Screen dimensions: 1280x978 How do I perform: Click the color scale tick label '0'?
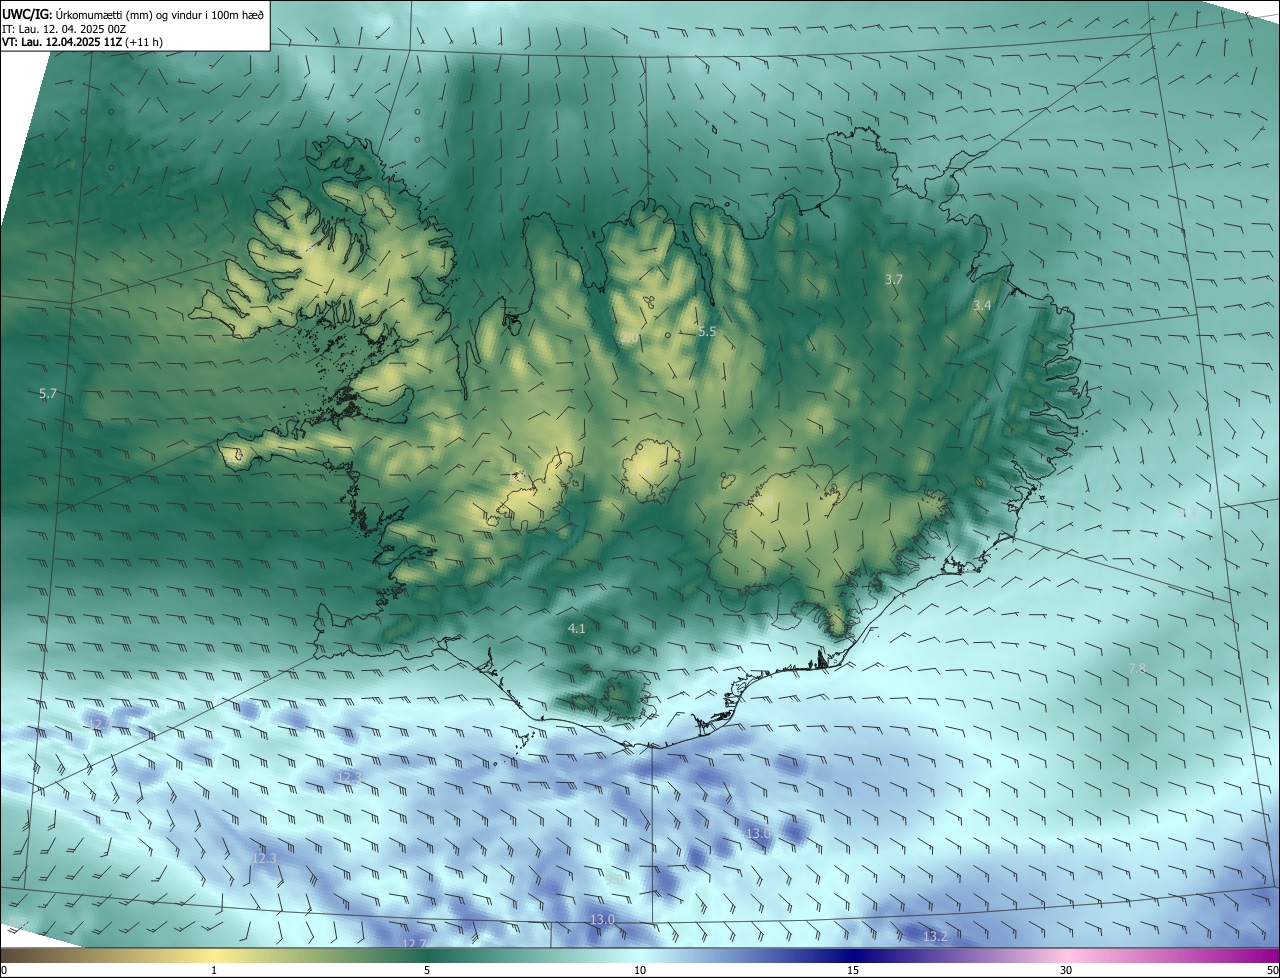click(x=4, y=970)
